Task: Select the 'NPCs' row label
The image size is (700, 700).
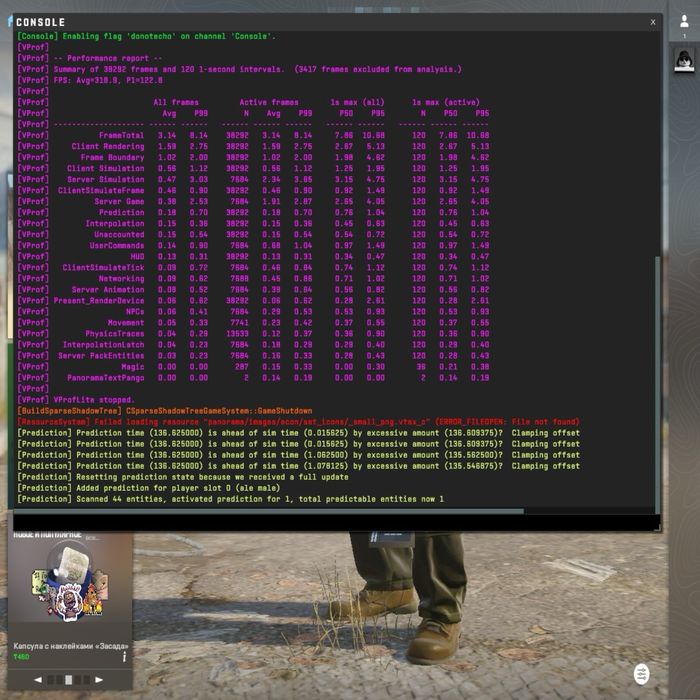Action: (135, 312)
